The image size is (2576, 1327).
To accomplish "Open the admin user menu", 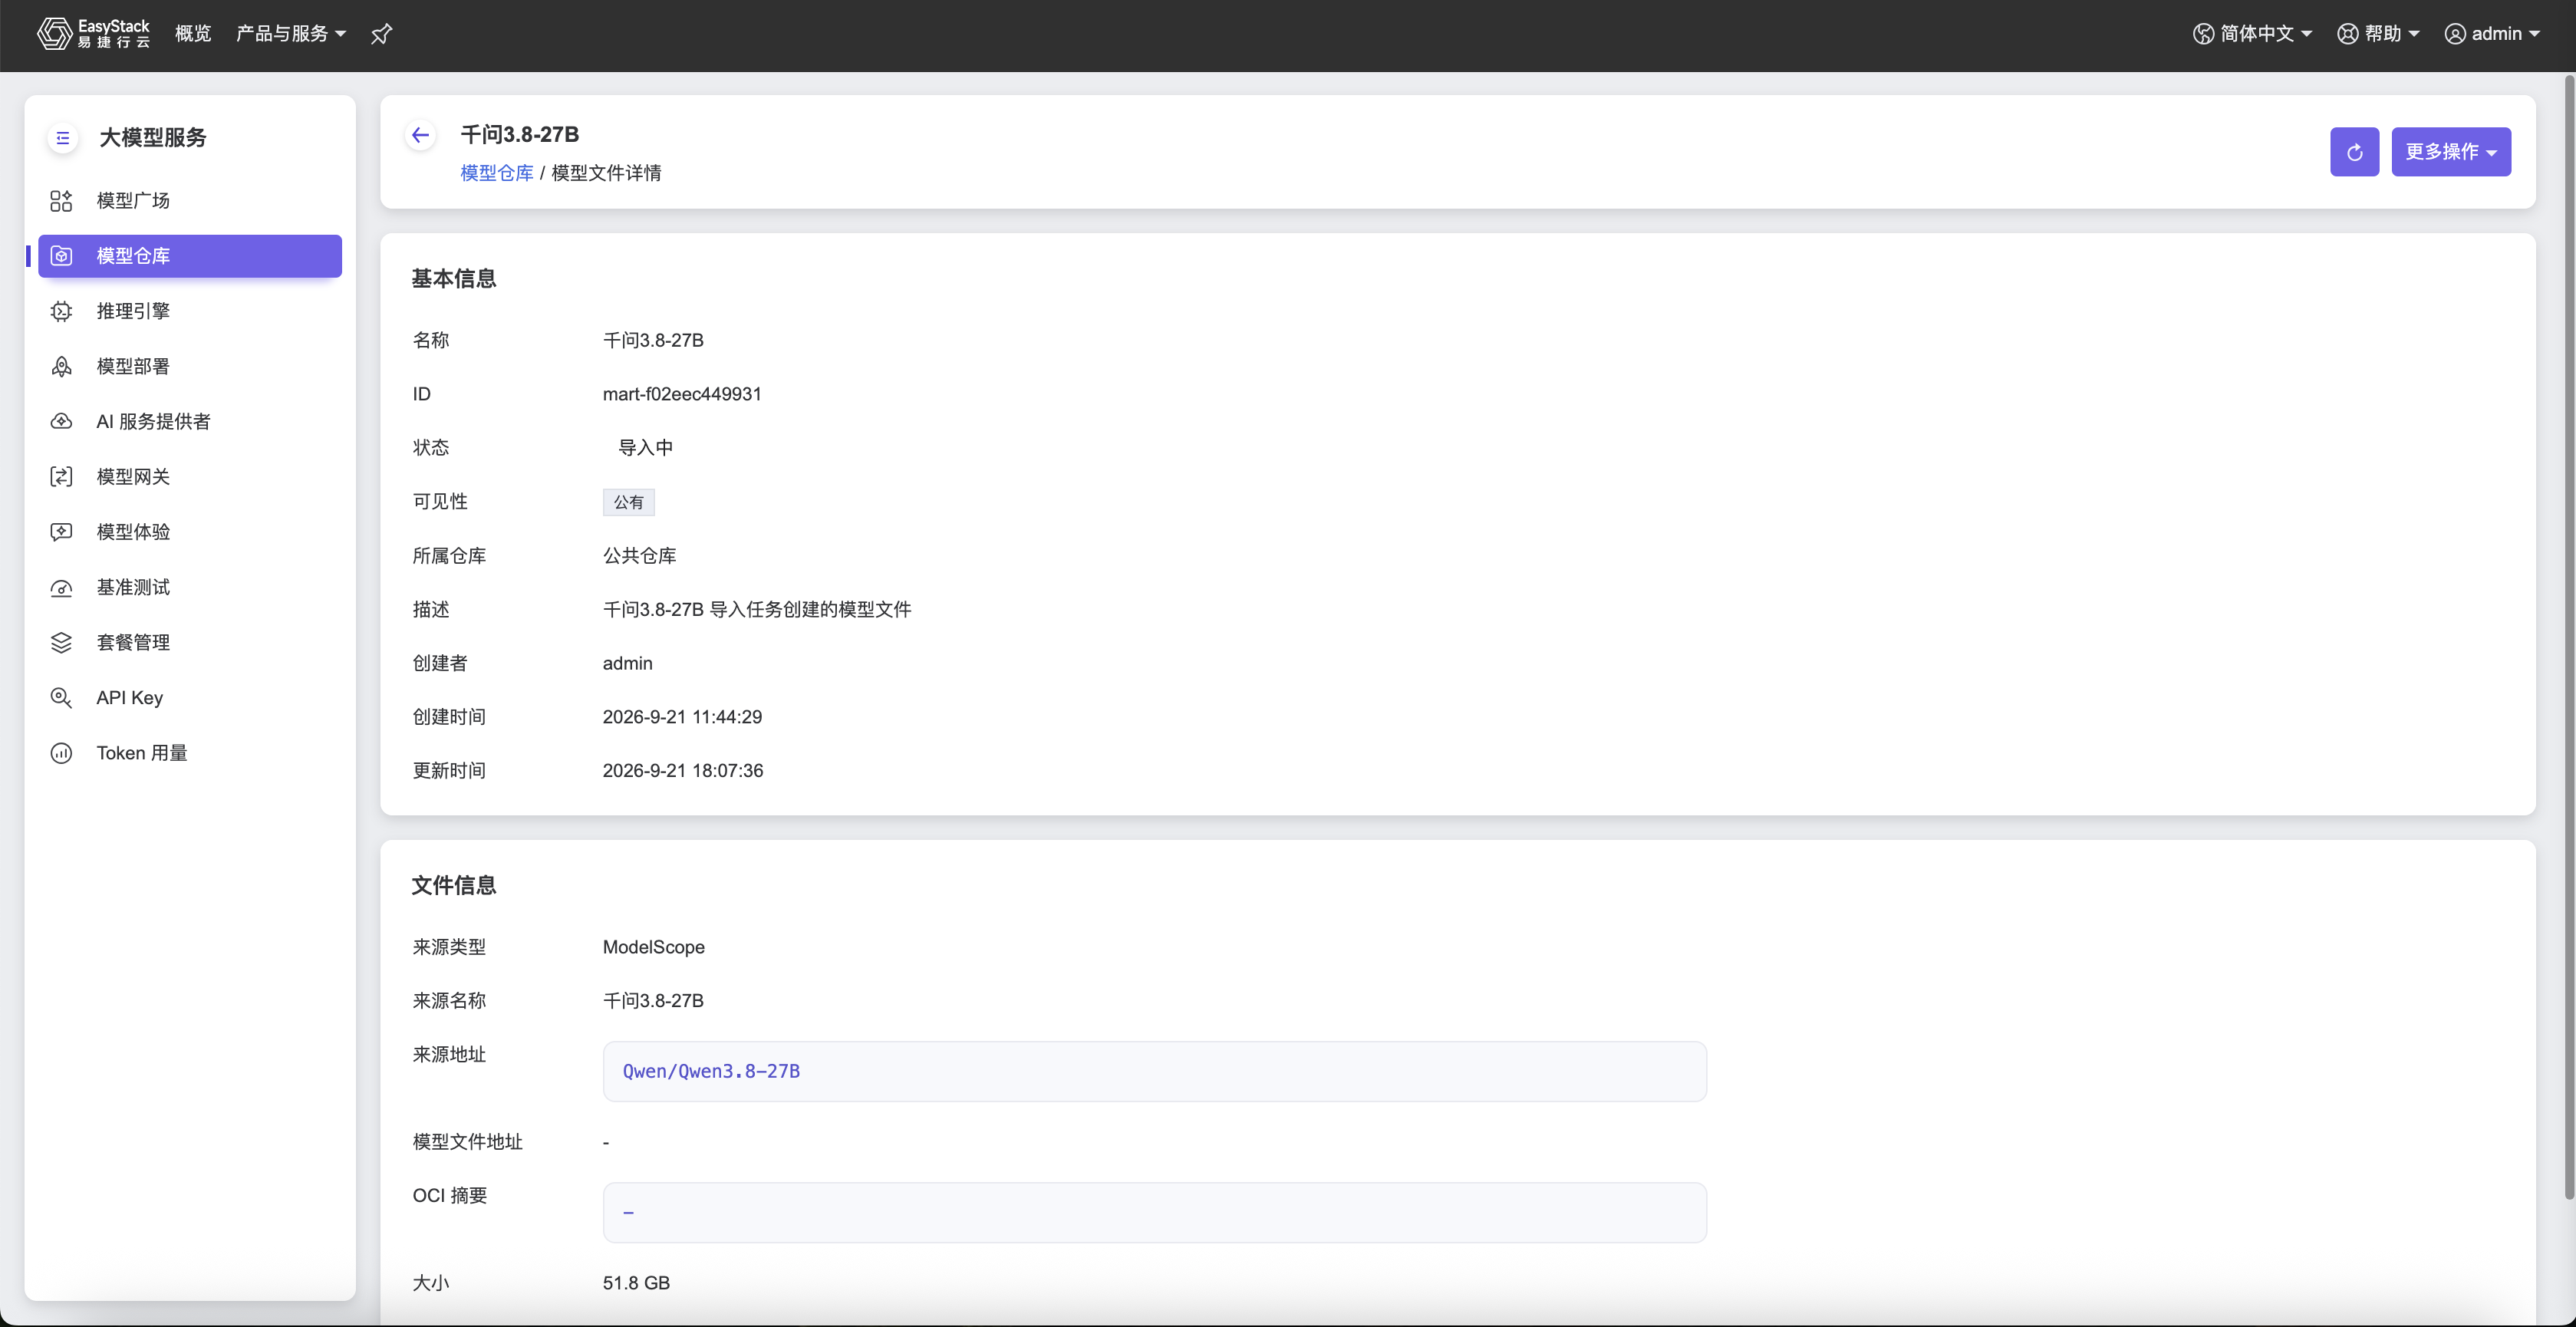I will click(x=2492, y=34).
